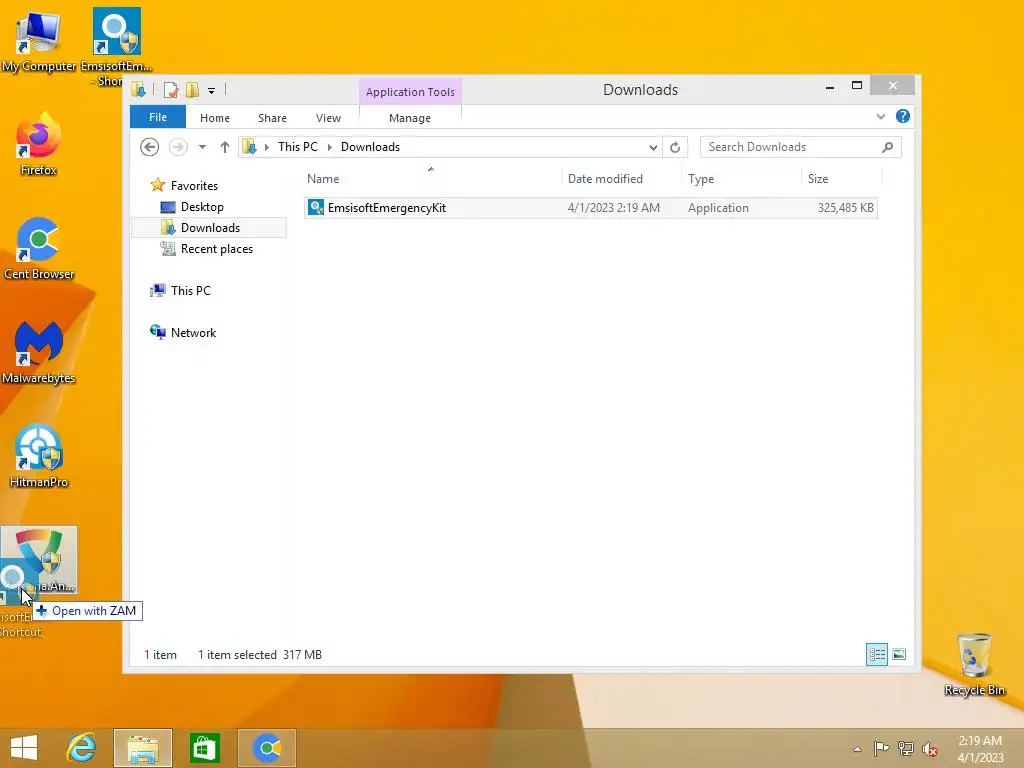The width and height of the screenshot is (1024, 768).
Task: Select Recent places in the navigation pane
Action: tap(216, 249)
